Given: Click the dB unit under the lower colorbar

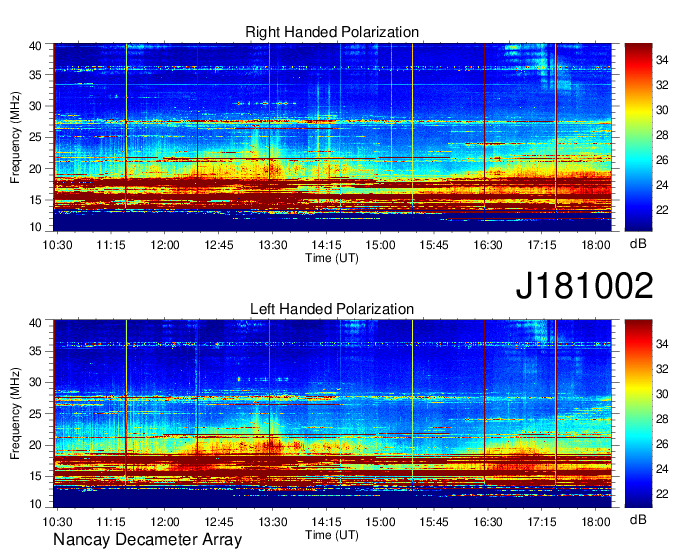Looking at the screenshot, I should [638, 519].
